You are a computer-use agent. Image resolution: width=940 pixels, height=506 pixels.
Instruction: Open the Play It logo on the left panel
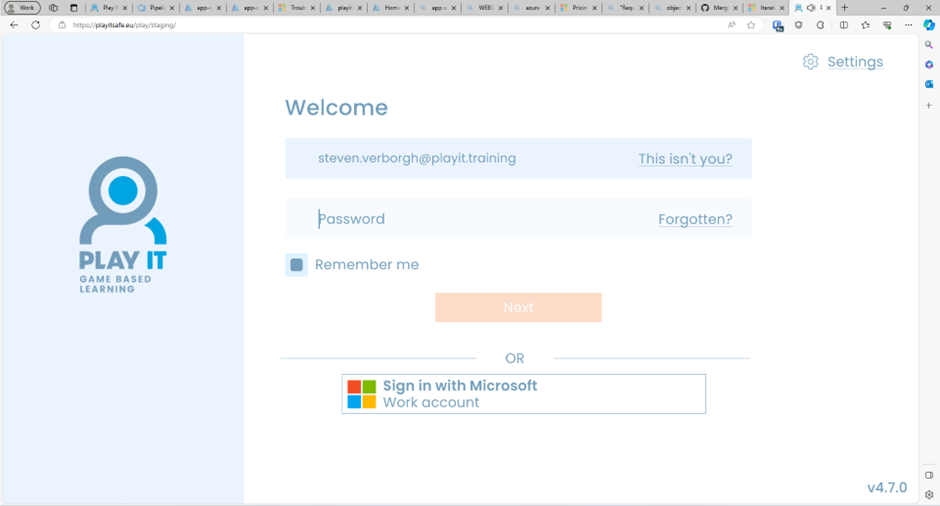[123, 224]
